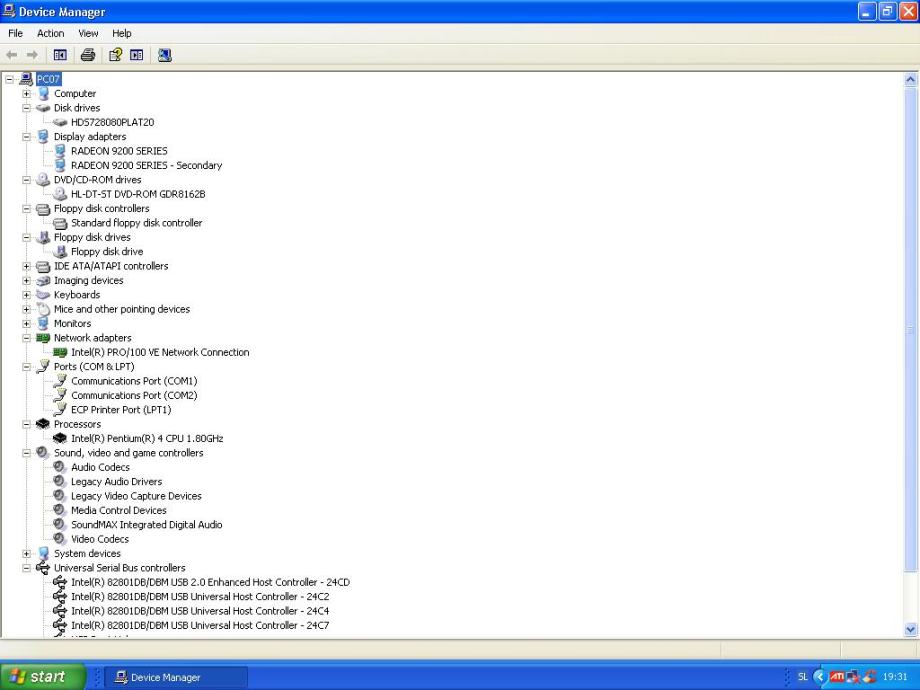This screenshot has width=920, height=690.
Task: Open Properties via the toolbar icon
Action: 116,55
